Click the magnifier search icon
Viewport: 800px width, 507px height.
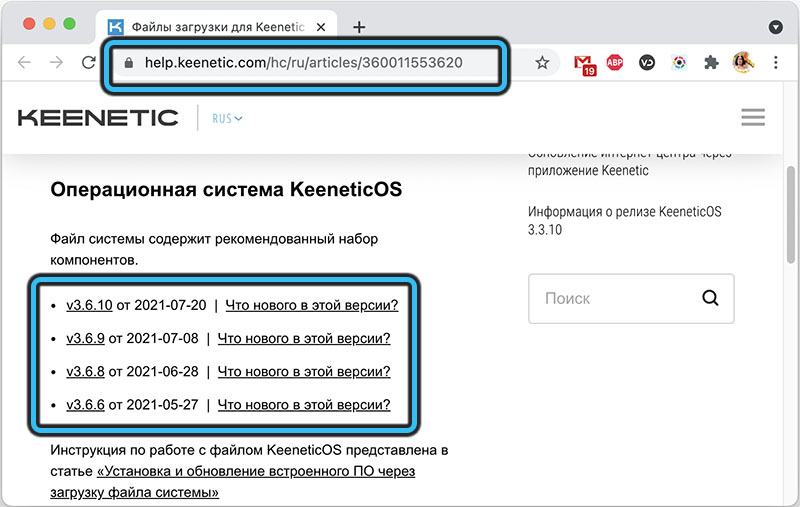coord(710,298)
